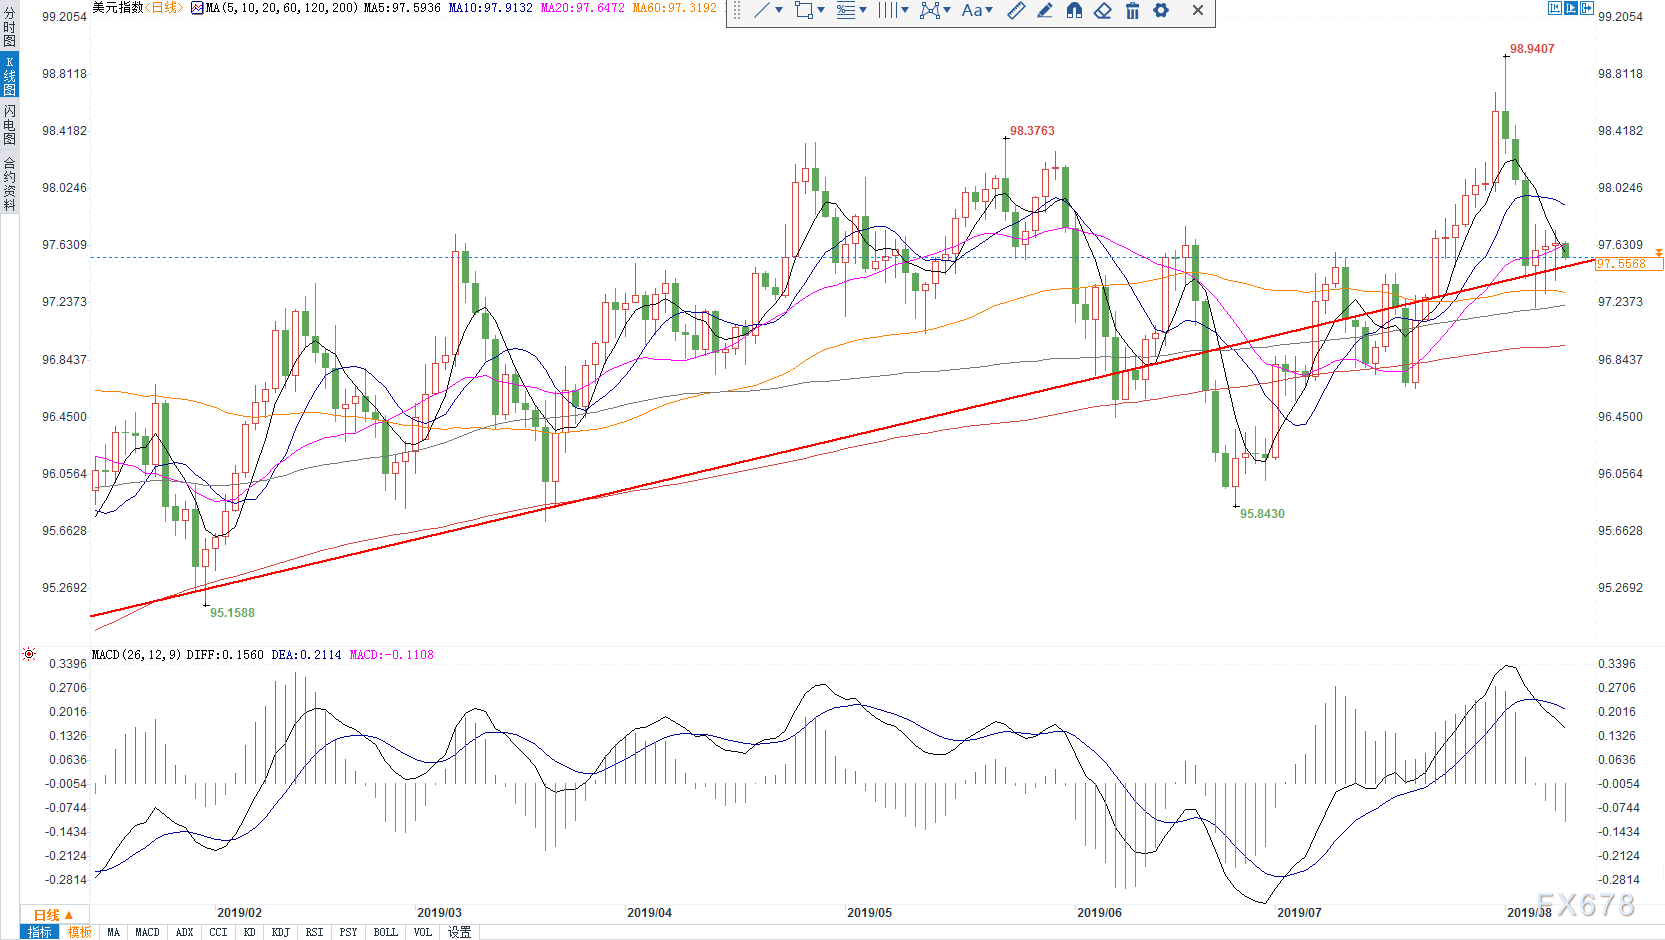Choose the pencil edit tool

pyautogui.click(x=1045, y=10)
